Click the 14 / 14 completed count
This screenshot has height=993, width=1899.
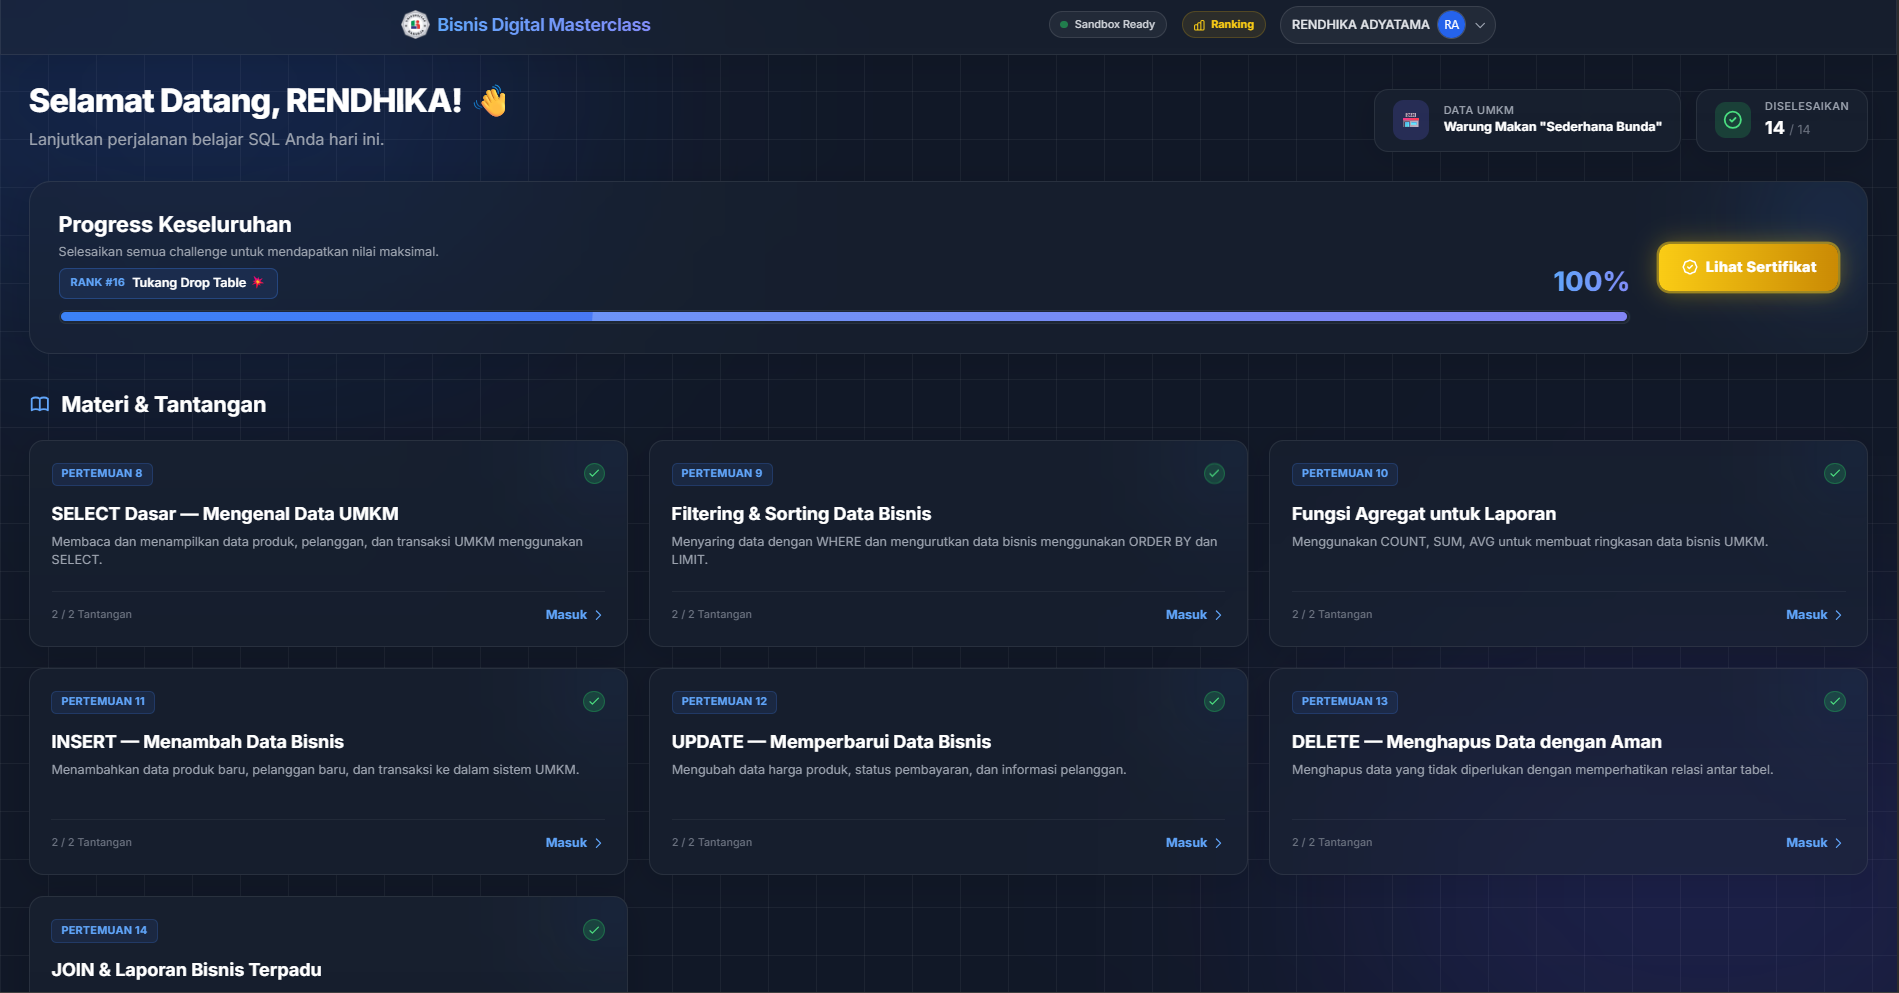tap(1787, 128)
